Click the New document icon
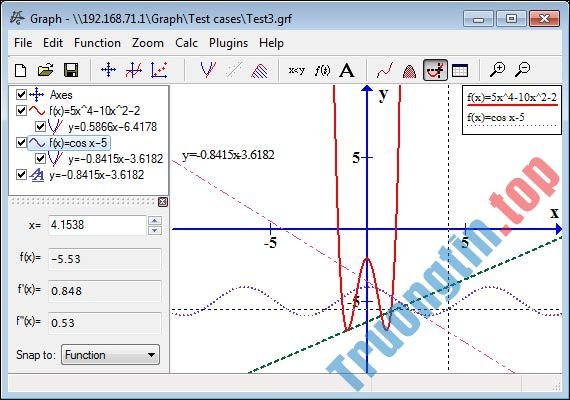This screenshot has width=570, height=400. tap(20, 70)
